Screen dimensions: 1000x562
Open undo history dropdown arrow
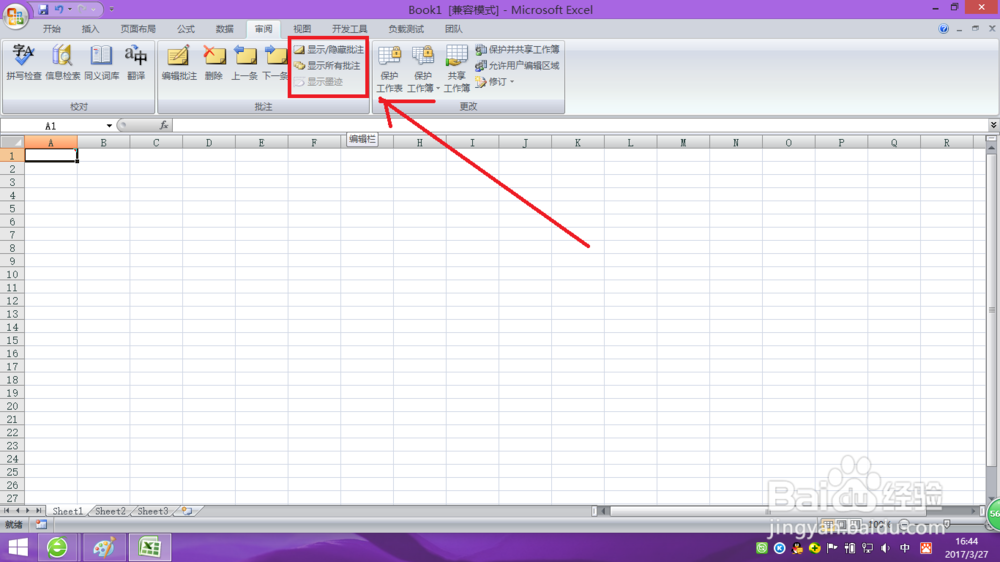tap(70, 10)
